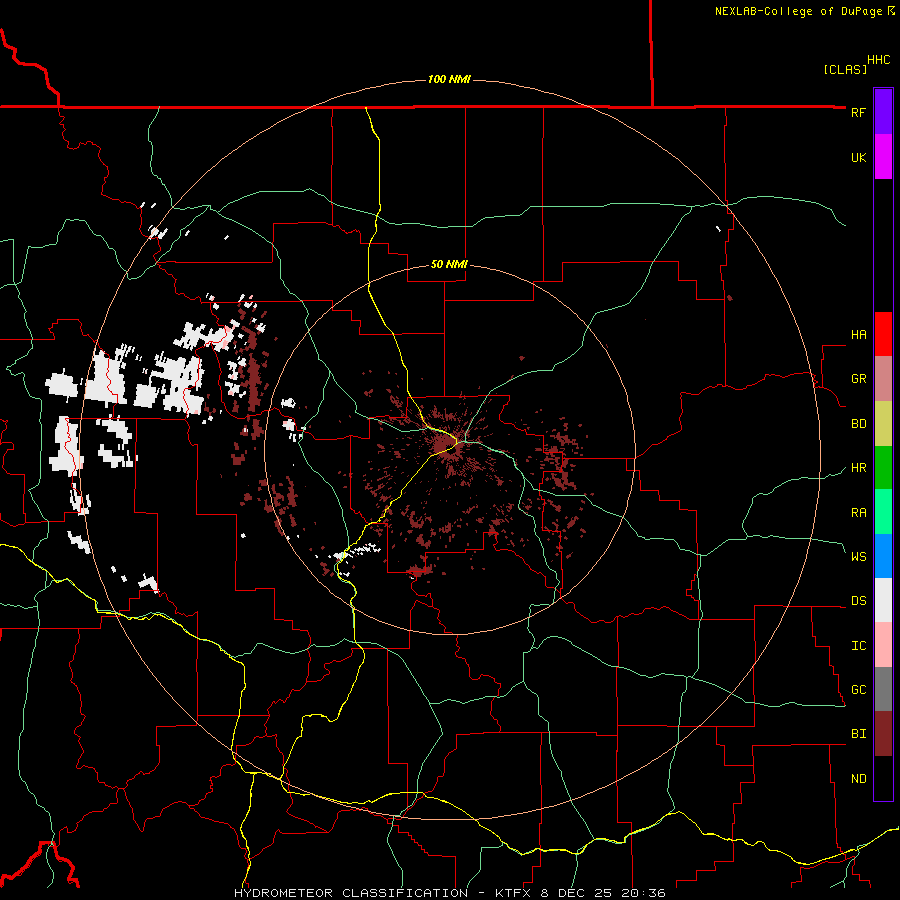This screenshot has height=900, width=900.
Task: Click the HA legend label
Action: click(858, 335)
